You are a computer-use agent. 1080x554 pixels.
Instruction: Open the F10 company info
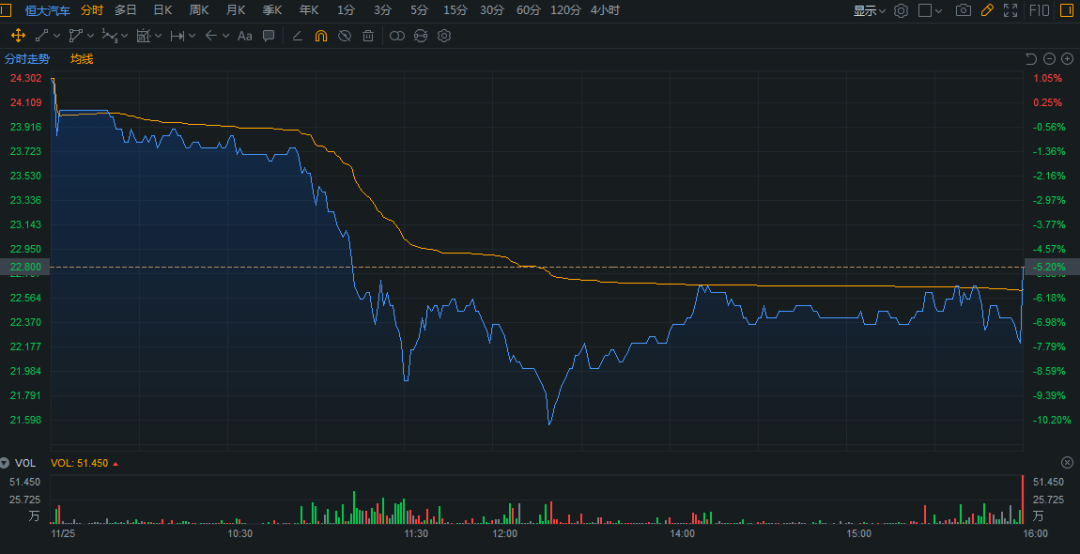pos(1038,10)
